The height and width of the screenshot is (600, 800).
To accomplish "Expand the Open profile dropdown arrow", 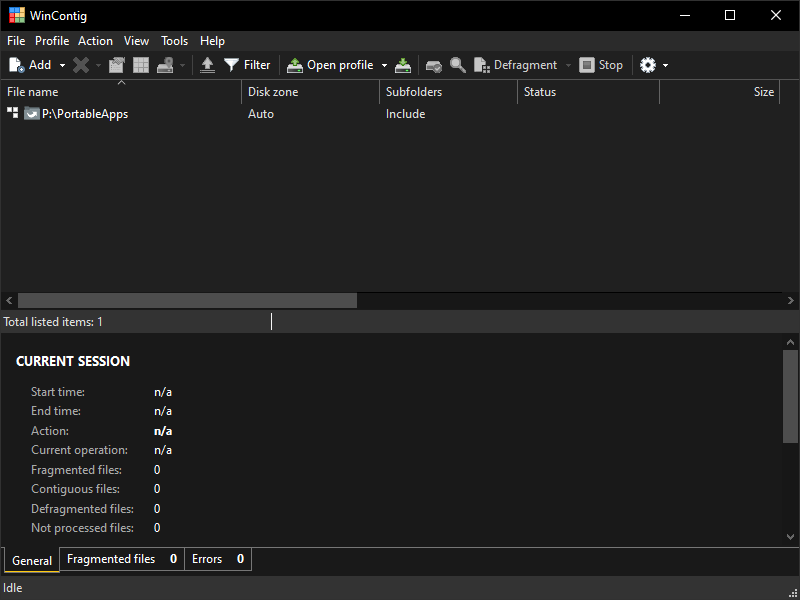I will [x=384, y=65].
